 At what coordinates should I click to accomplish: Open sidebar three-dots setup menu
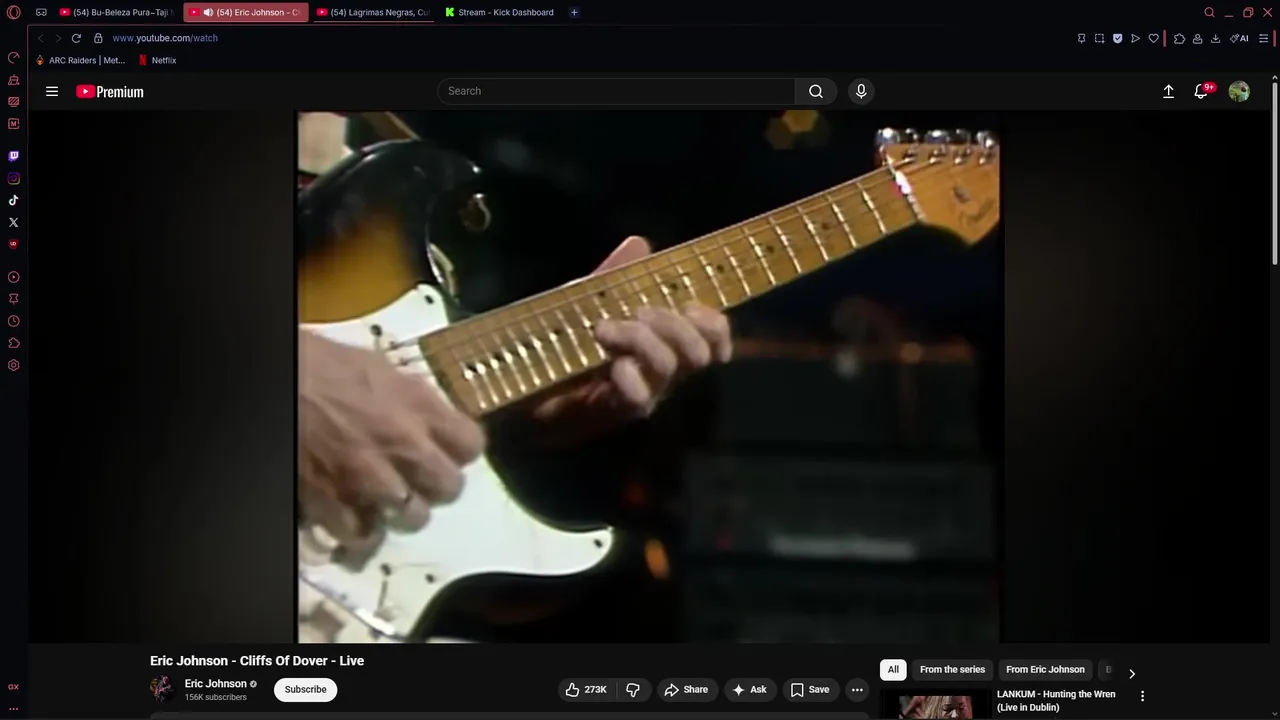pos(13,708)
